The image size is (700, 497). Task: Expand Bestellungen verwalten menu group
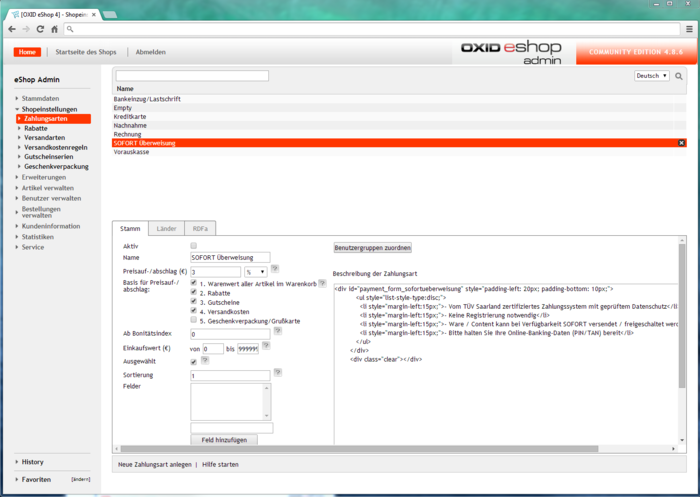[x=41, y=212]
